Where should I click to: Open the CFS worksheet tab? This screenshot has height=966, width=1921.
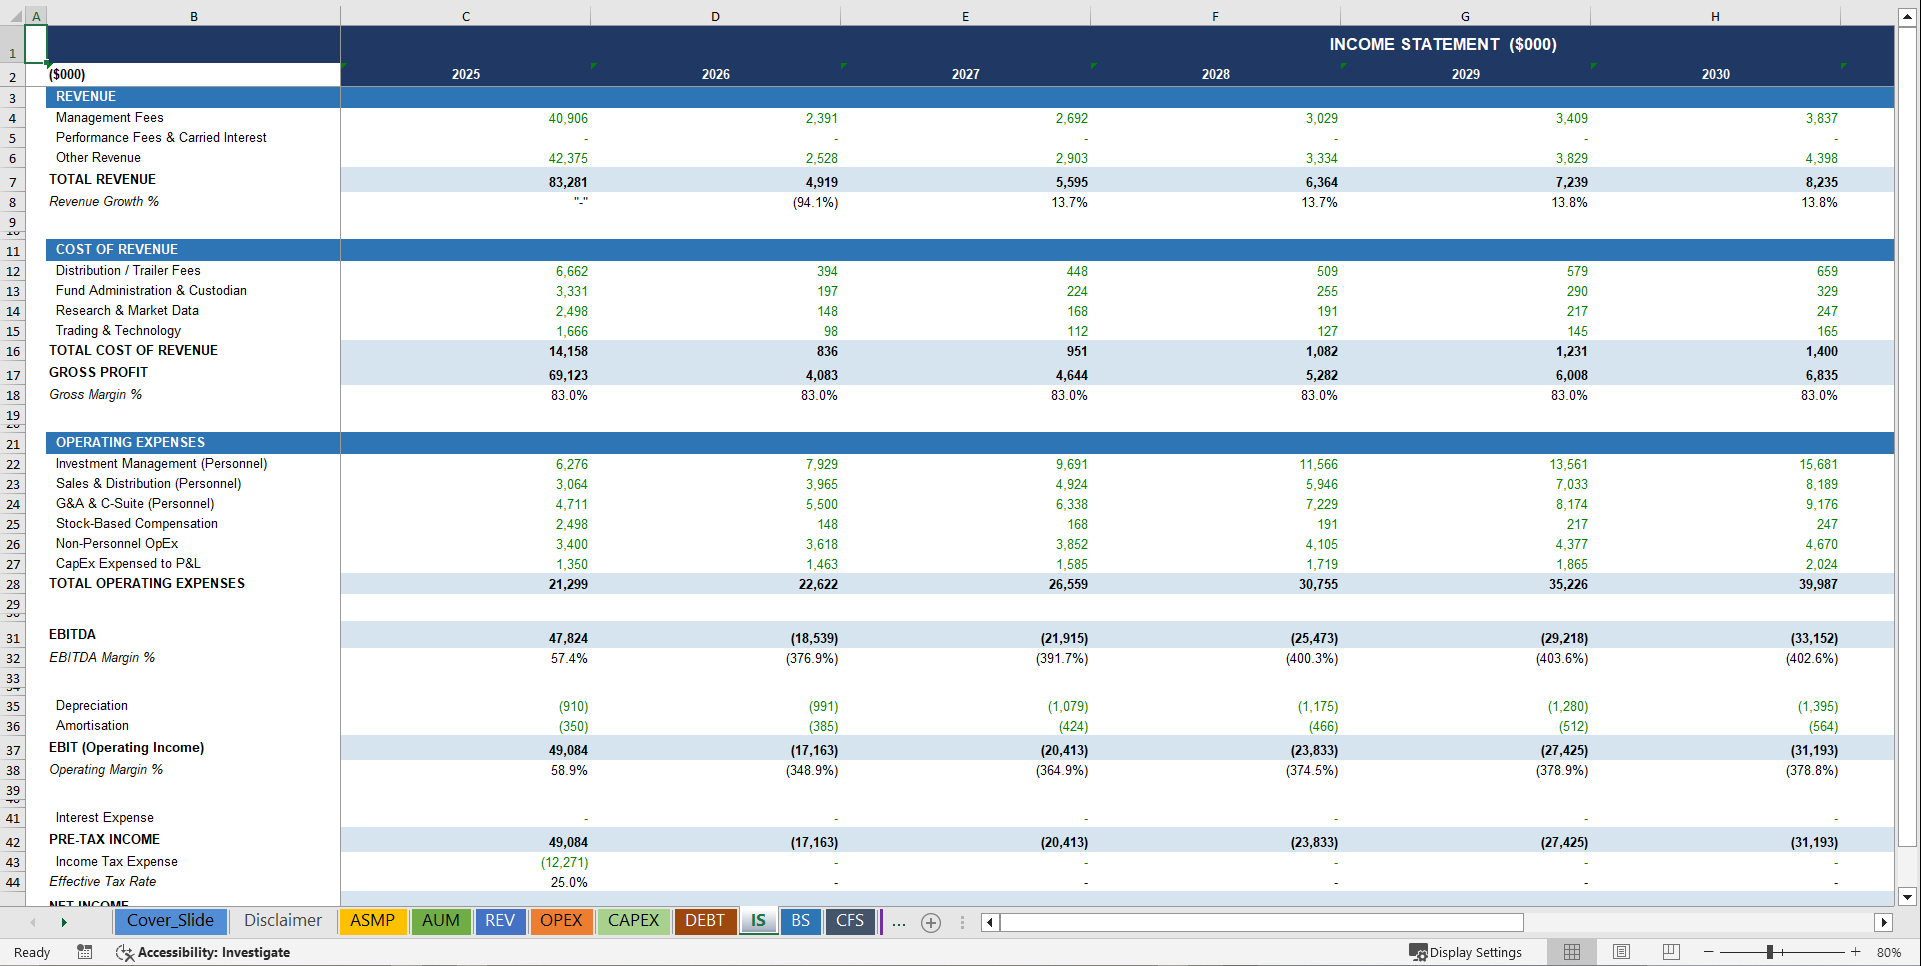coord(849,921)
